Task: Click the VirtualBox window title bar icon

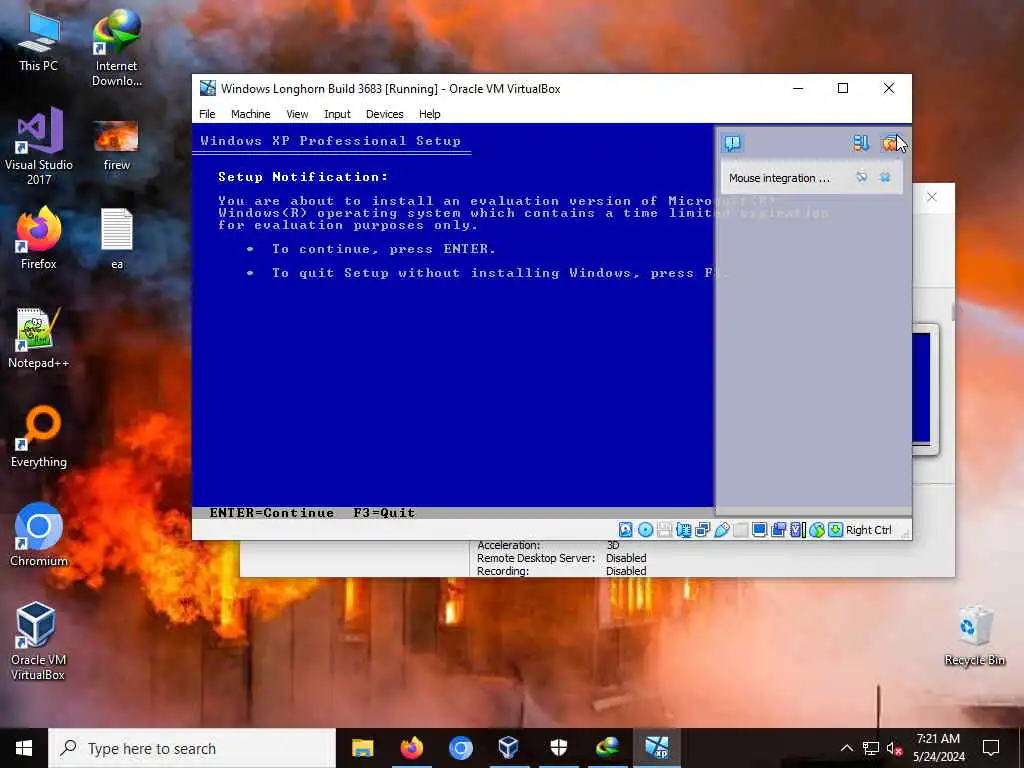Action: point(208,88)
